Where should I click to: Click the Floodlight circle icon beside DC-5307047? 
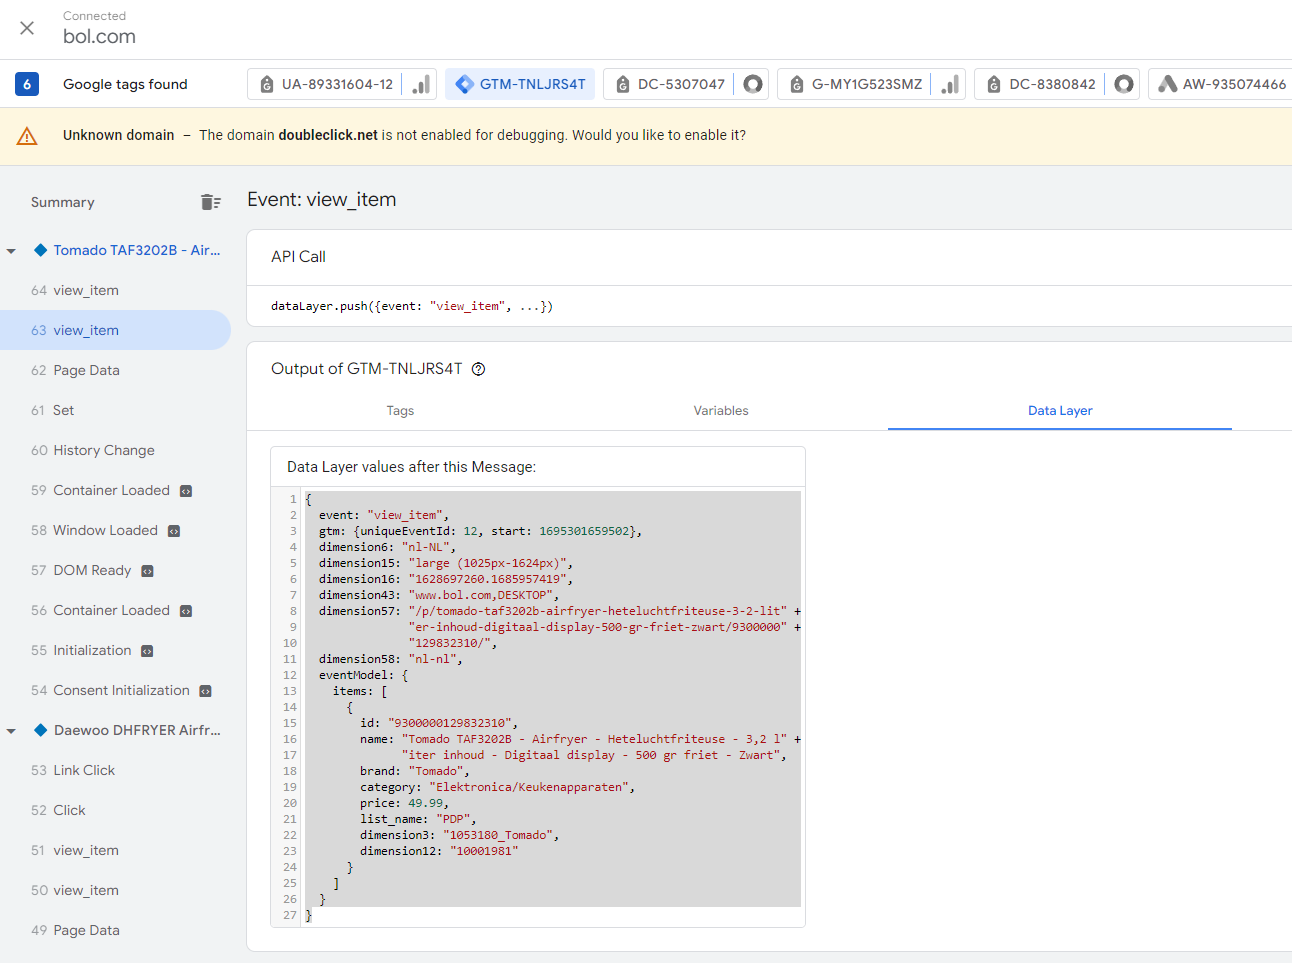[x=753, y=84]
